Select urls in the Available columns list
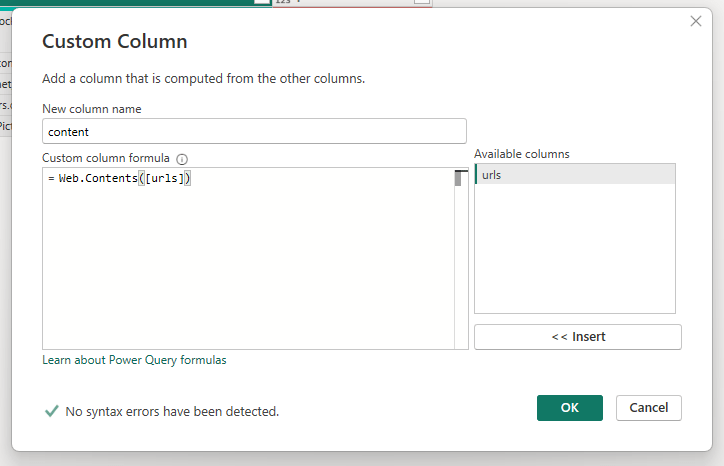 (575, 175)
